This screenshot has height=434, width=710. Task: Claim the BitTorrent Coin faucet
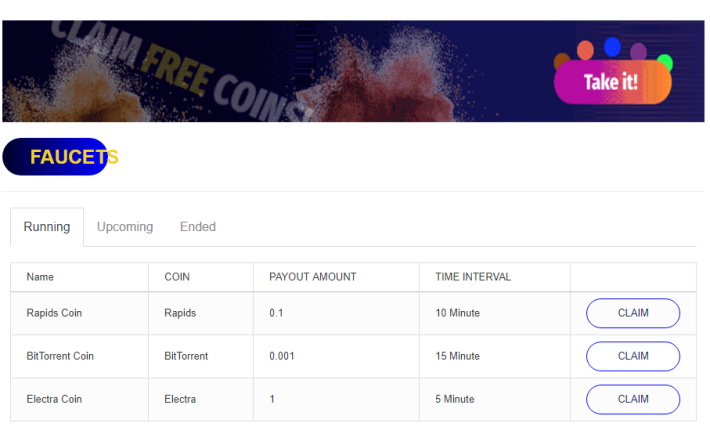pyautogui.click(x=633, y=356)
